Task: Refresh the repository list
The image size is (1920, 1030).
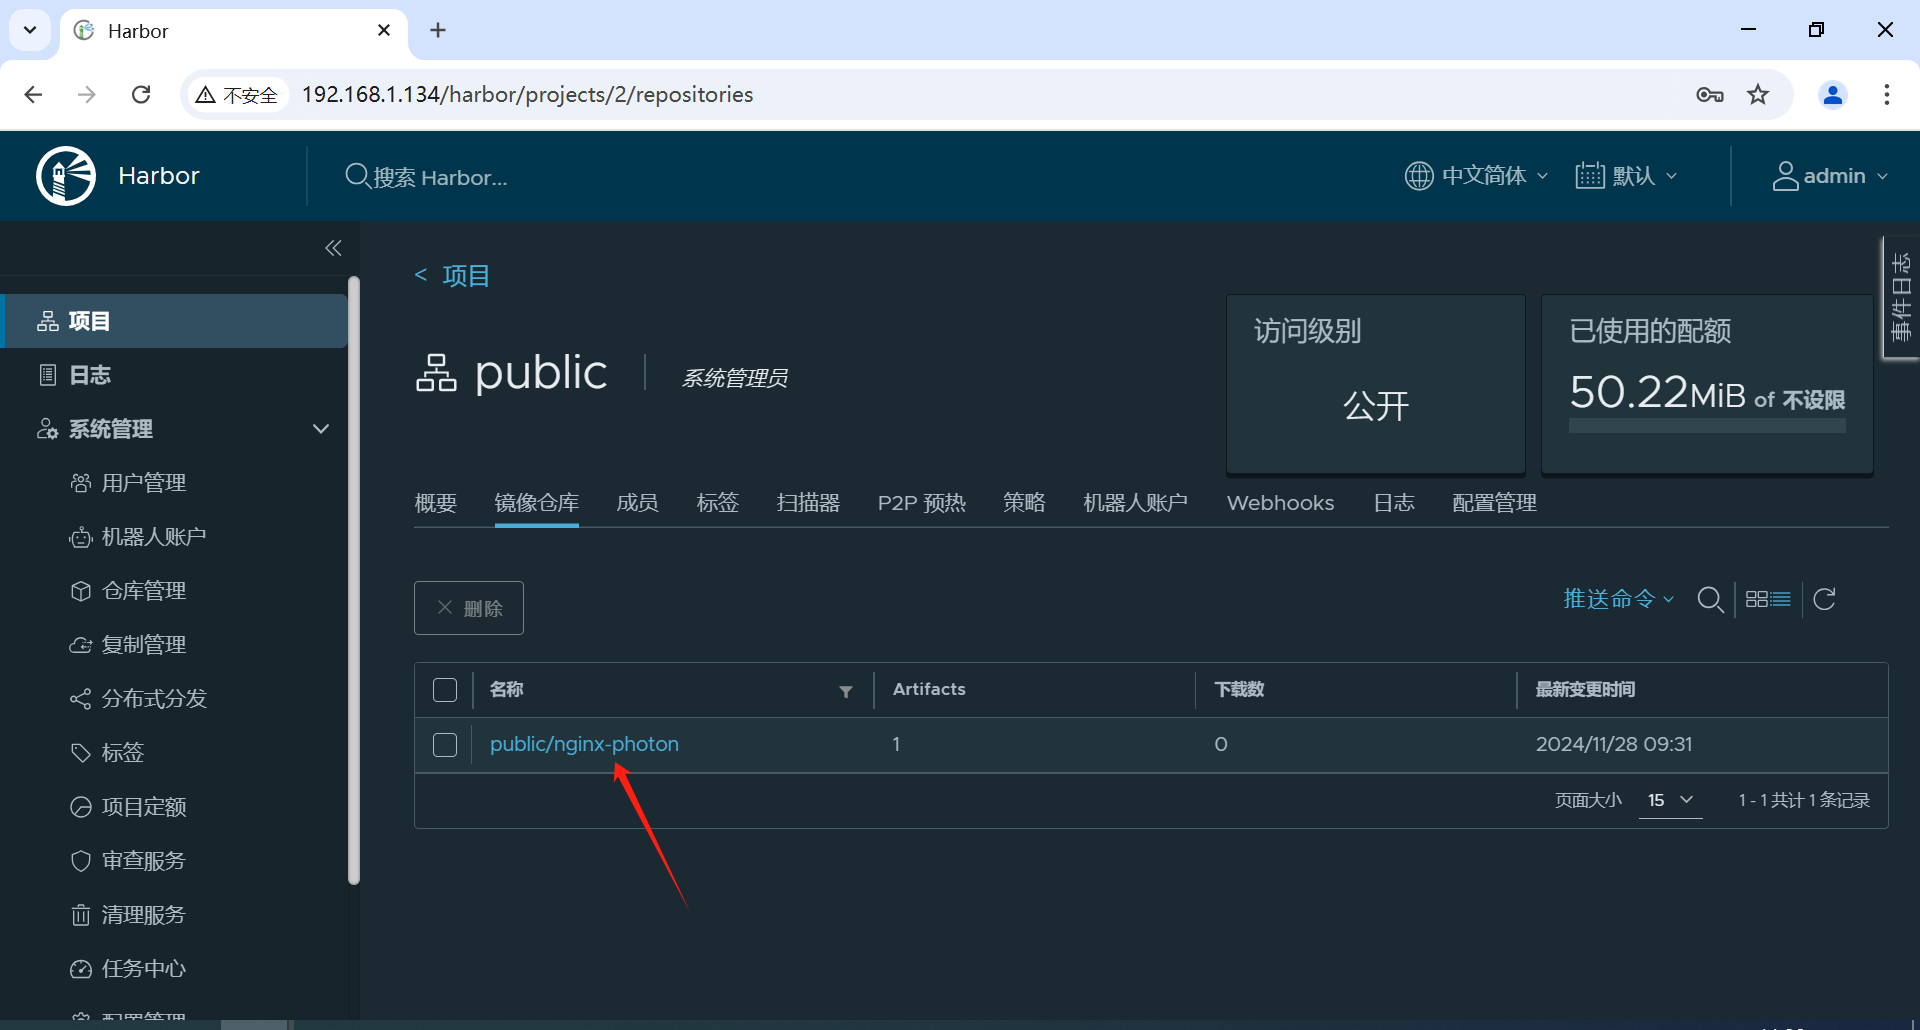Action: click(x=1824, y=599)
